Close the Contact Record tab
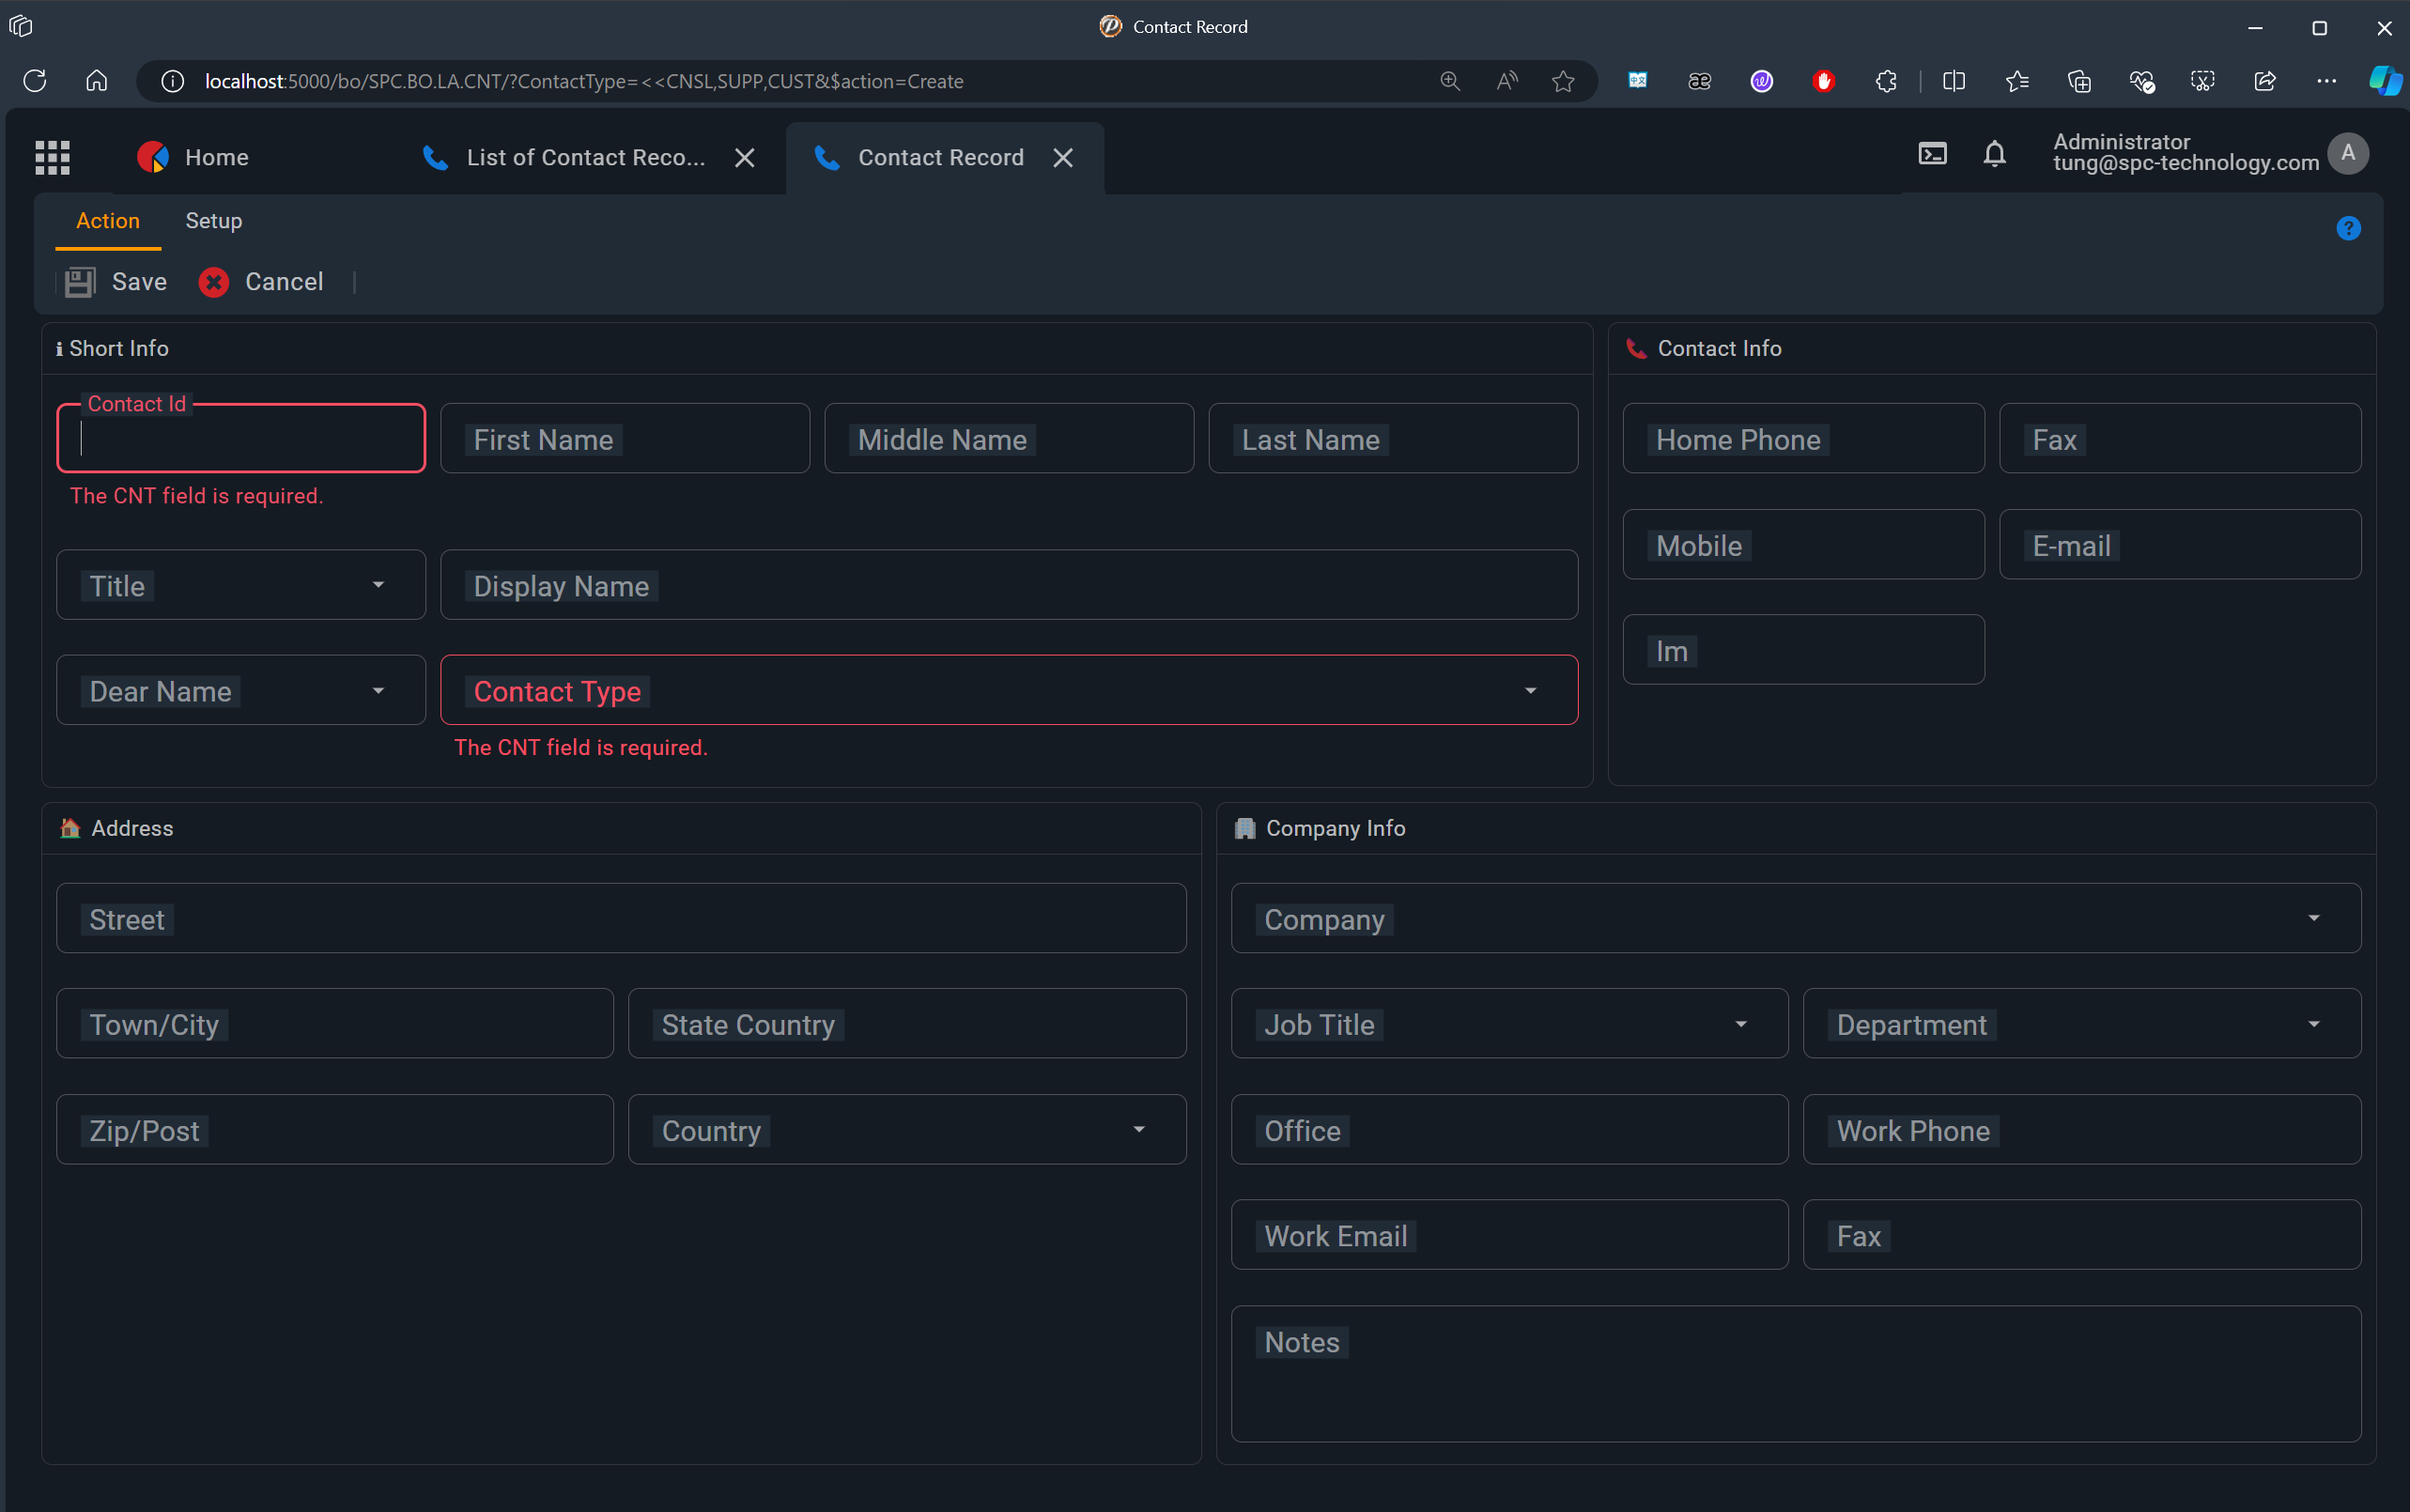The width and height of the screenshot is (2410, 1512). (1062, 158)
